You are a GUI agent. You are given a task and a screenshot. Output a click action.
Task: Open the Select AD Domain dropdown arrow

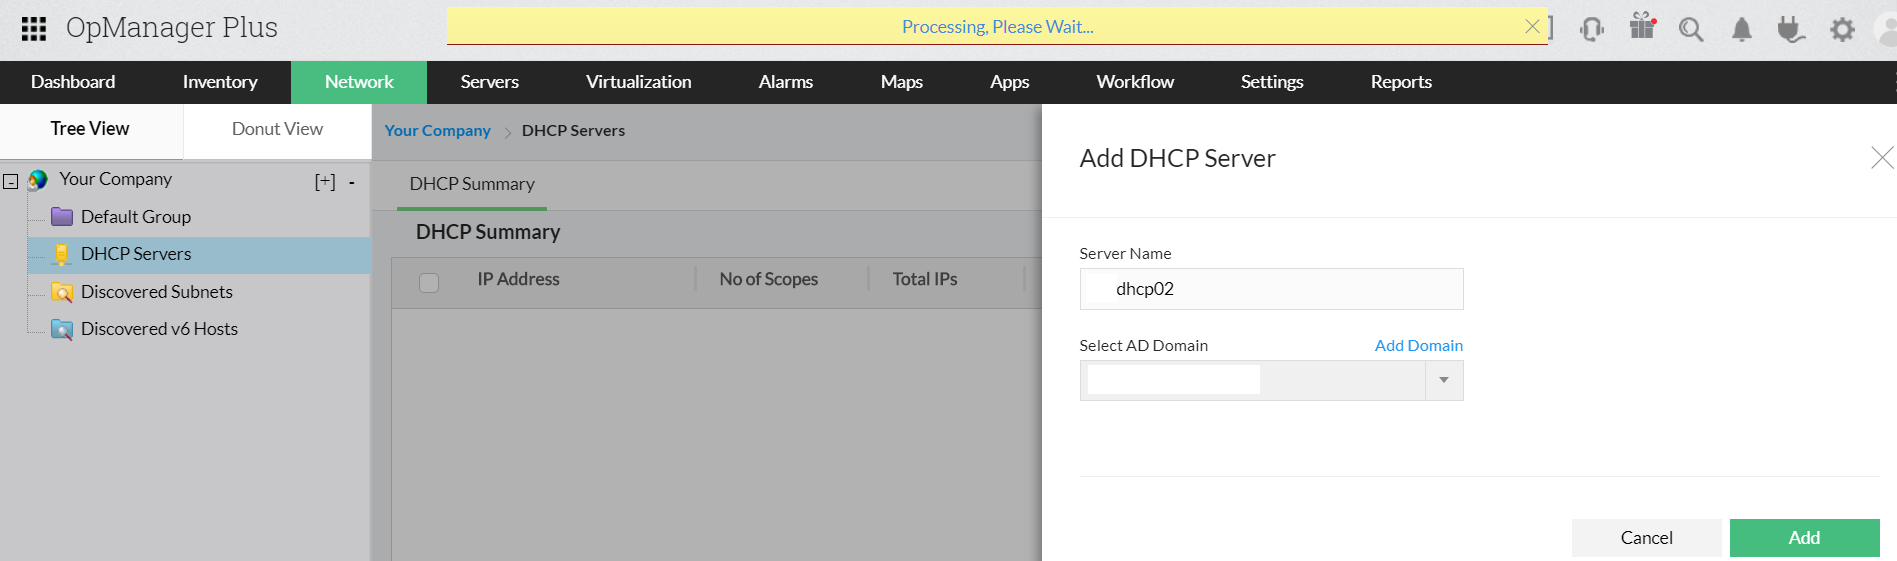[x=1444, y=380]
